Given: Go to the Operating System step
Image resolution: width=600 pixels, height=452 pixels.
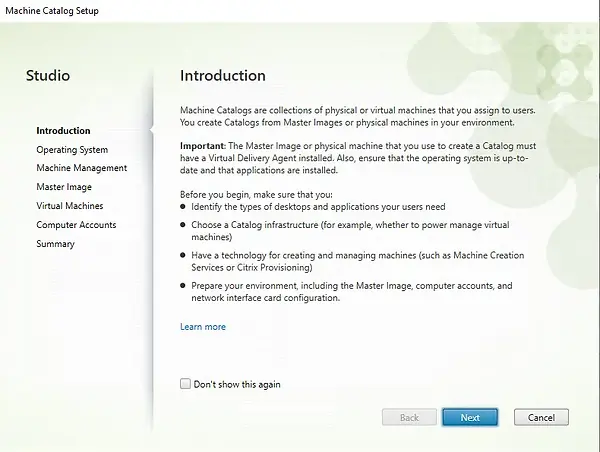Looking at the screenshot, I should (72, 150).
